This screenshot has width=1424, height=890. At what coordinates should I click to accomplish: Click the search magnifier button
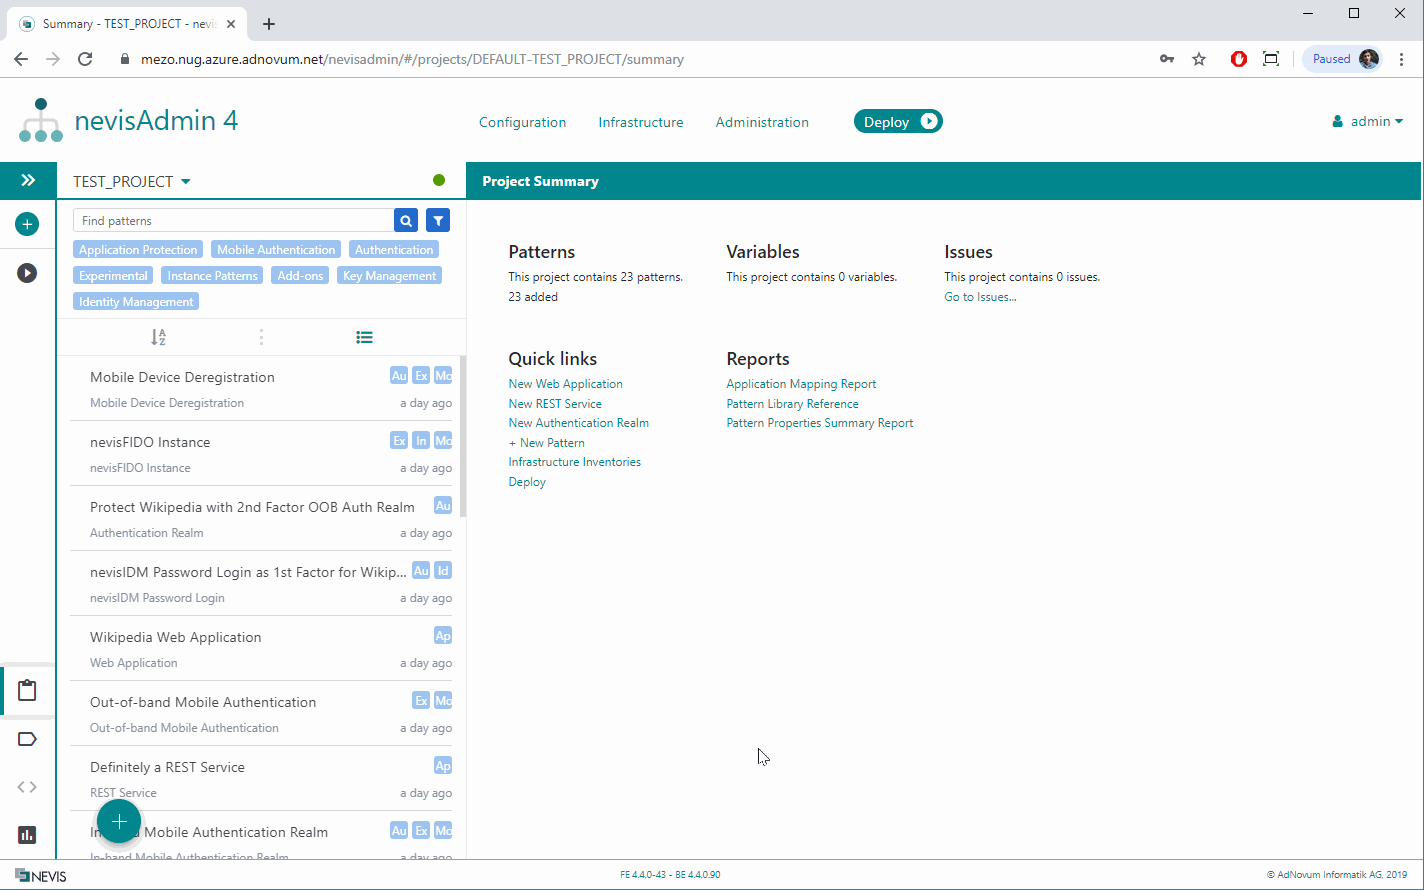pyautogui.click(x=406, y=221)
